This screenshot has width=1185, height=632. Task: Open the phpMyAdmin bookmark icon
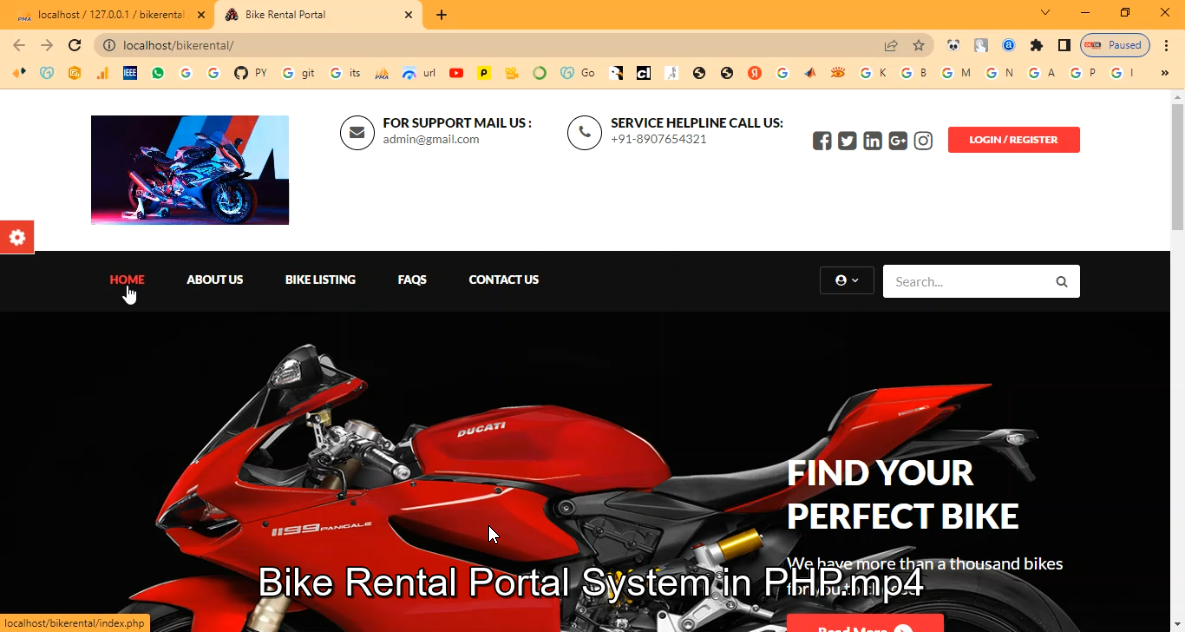[x=382, y=73]
